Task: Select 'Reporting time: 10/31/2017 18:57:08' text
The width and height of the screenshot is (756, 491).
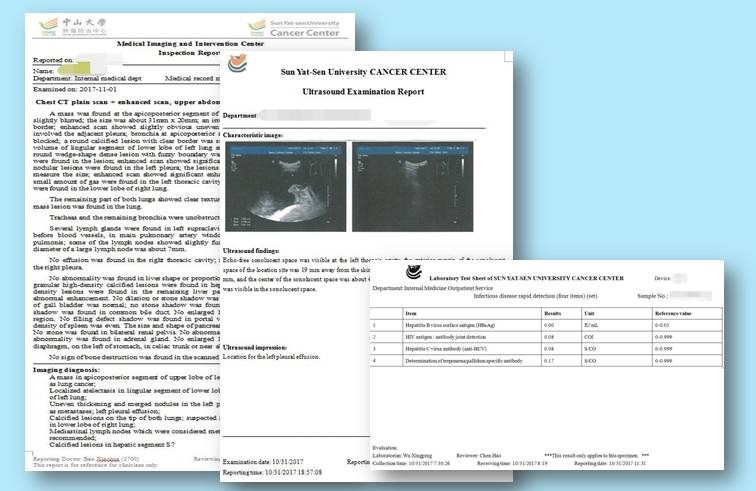Action: (x=272, y=472)
